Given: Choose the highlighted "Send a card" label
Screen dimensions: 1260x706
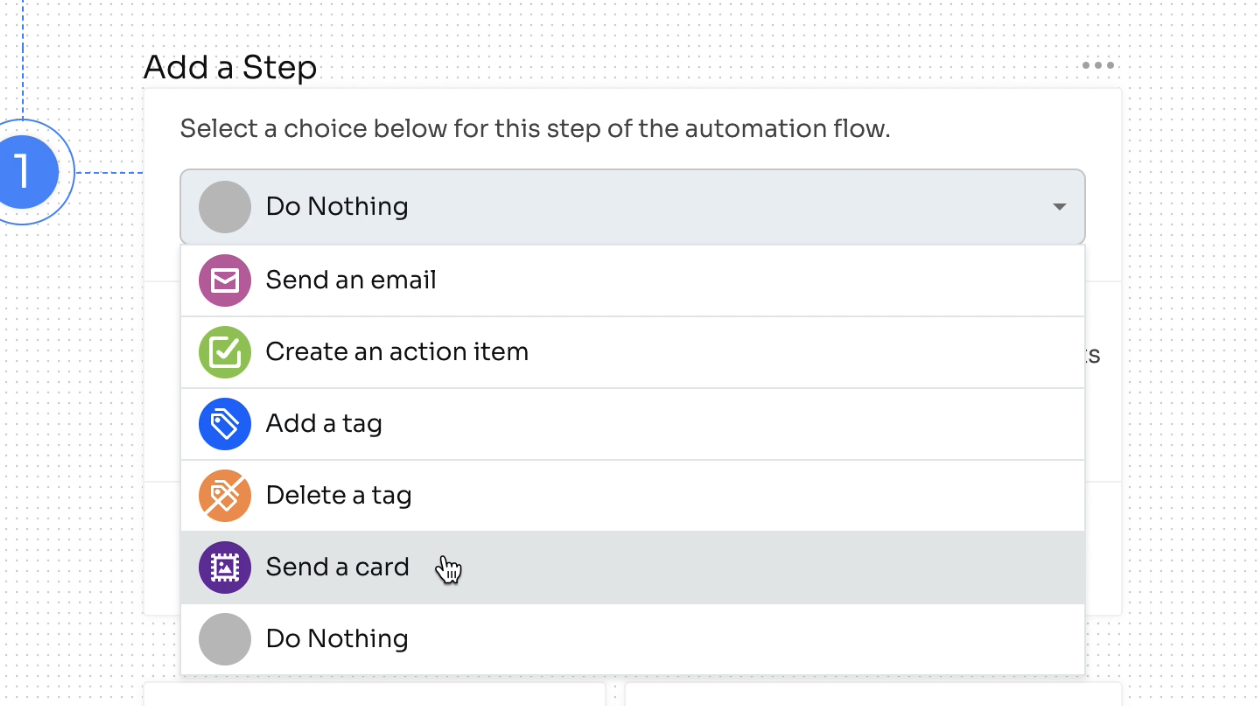Looking at the screenshot, I should tap(338, 567).
